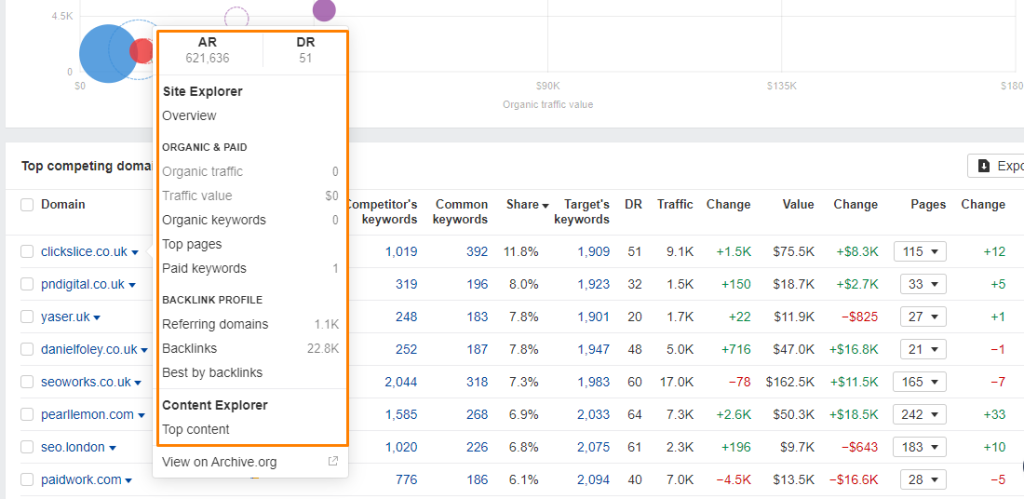Open the 28 pages dropdown
Screen dimensions: 1024x499
923,480
